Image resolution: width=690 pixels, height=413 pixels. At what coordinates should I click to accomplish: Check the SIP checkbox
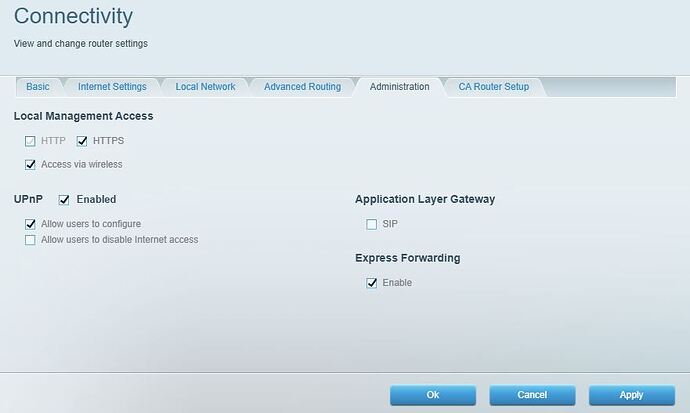click(x=371, y=224)
